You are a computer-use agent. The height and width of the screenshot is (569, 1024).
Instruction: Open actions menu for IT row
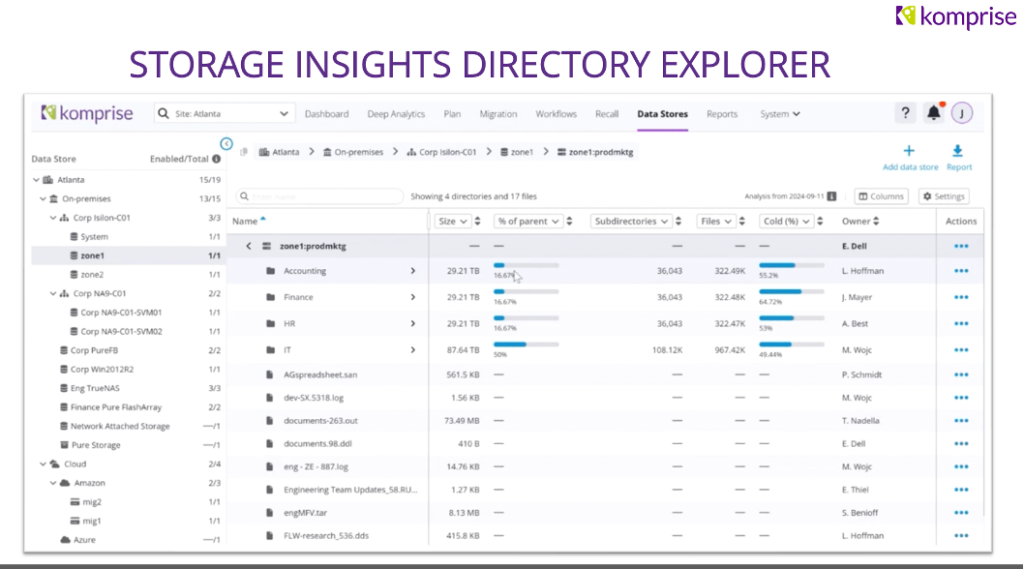pyautogui.click(x=961, y=350)
